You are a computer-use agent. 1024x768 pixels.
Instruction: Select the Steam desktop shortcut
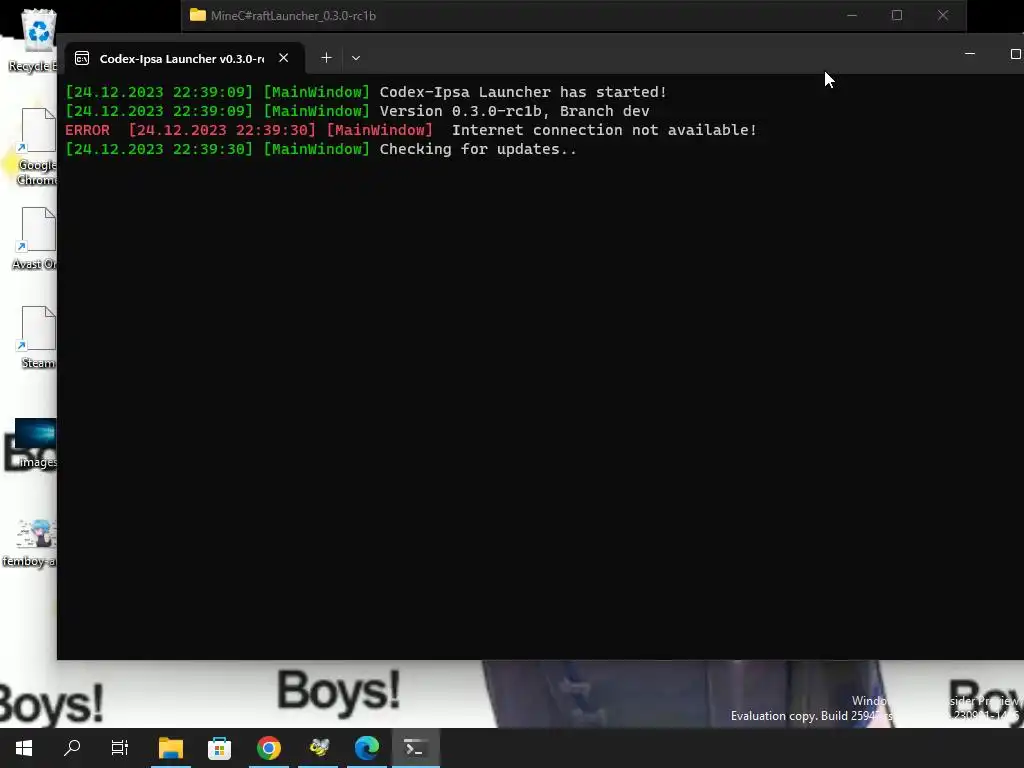[38, 338]
